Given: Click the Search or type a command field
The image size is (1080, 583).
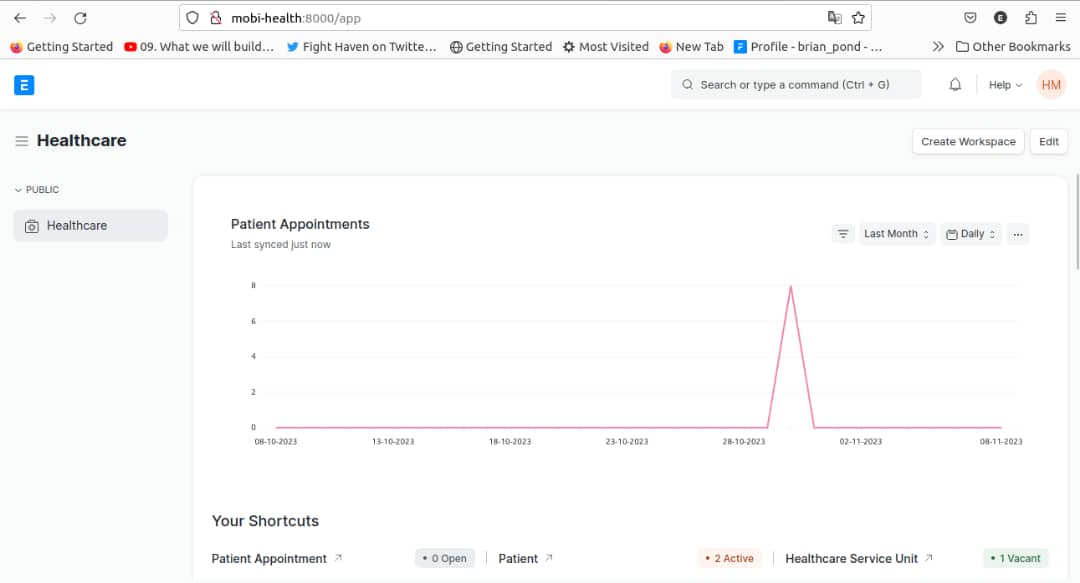Looking at the screenshot, I should coord(795,85).
